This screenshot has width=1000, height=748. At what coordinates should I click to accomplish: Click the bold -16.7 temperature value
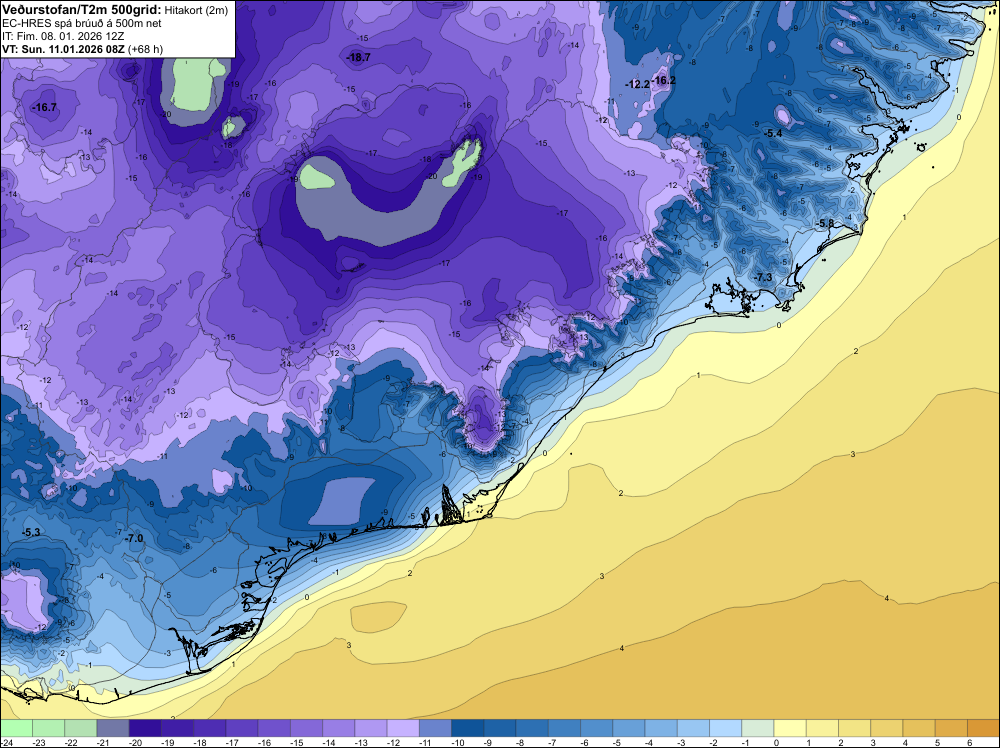[x=45, y=107]
